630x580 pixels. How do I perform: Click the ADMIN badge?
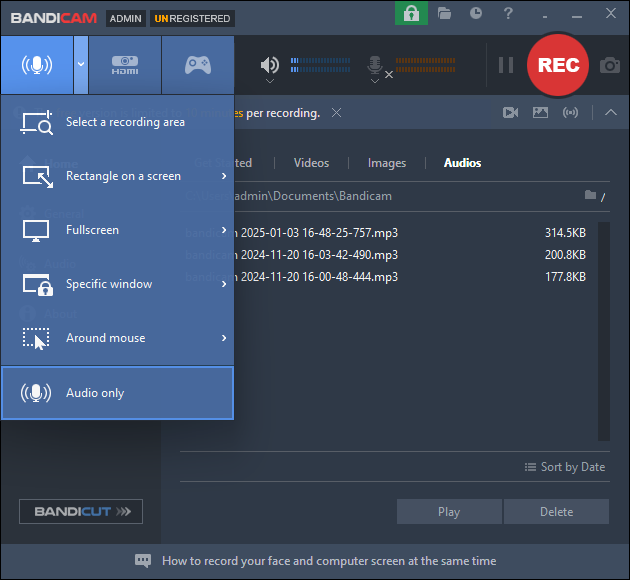coord(126,18)
